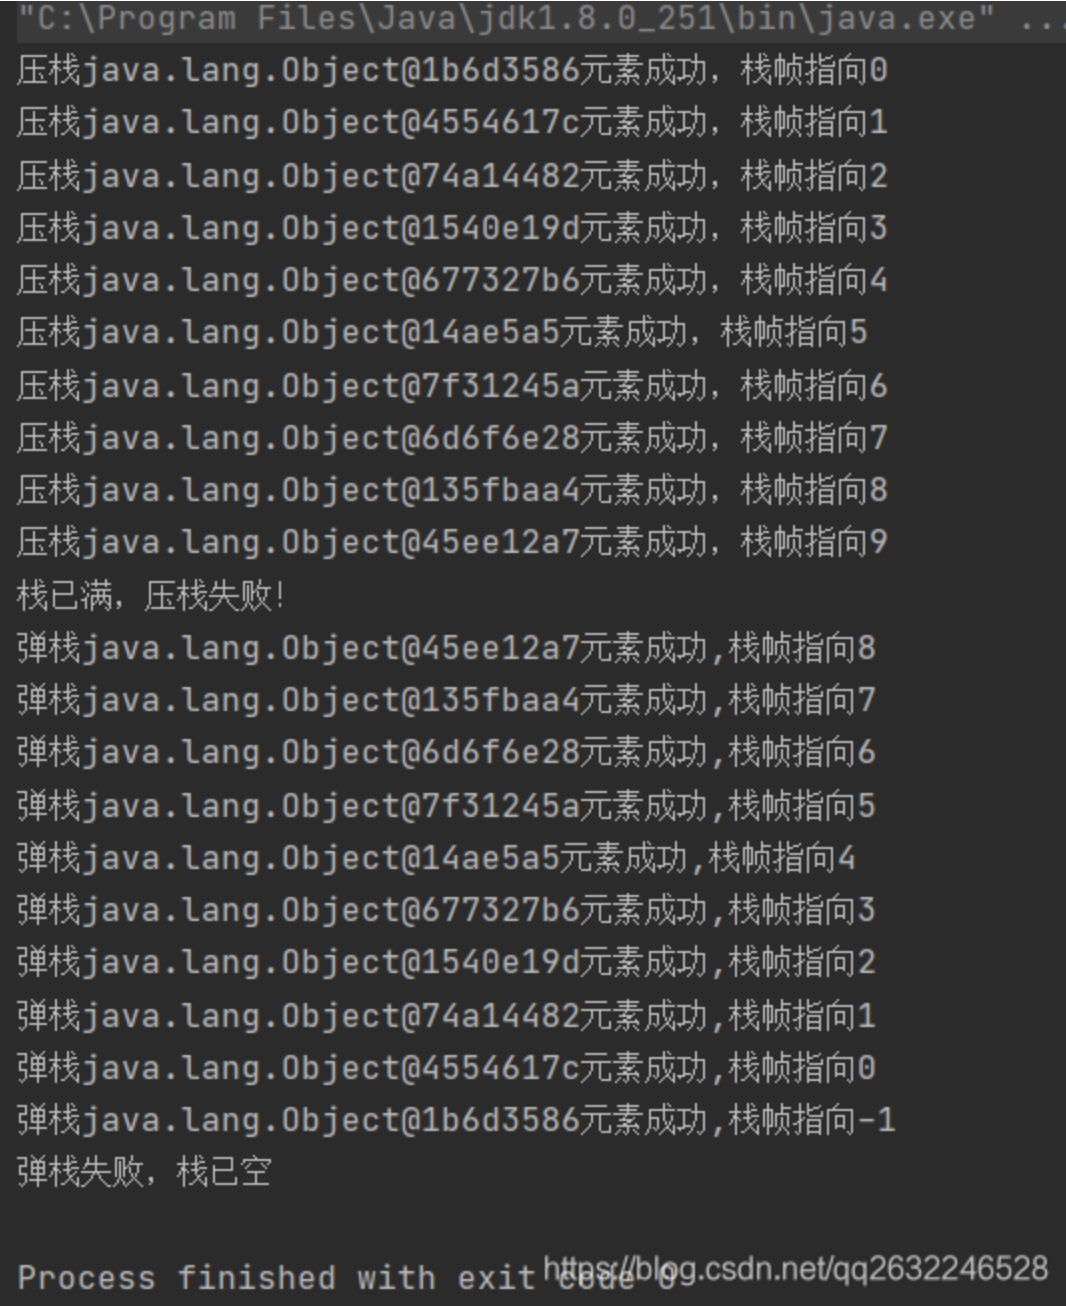Click the 栈已满，压栈失败 message line

pyautogui.click(x=152, y=596)
